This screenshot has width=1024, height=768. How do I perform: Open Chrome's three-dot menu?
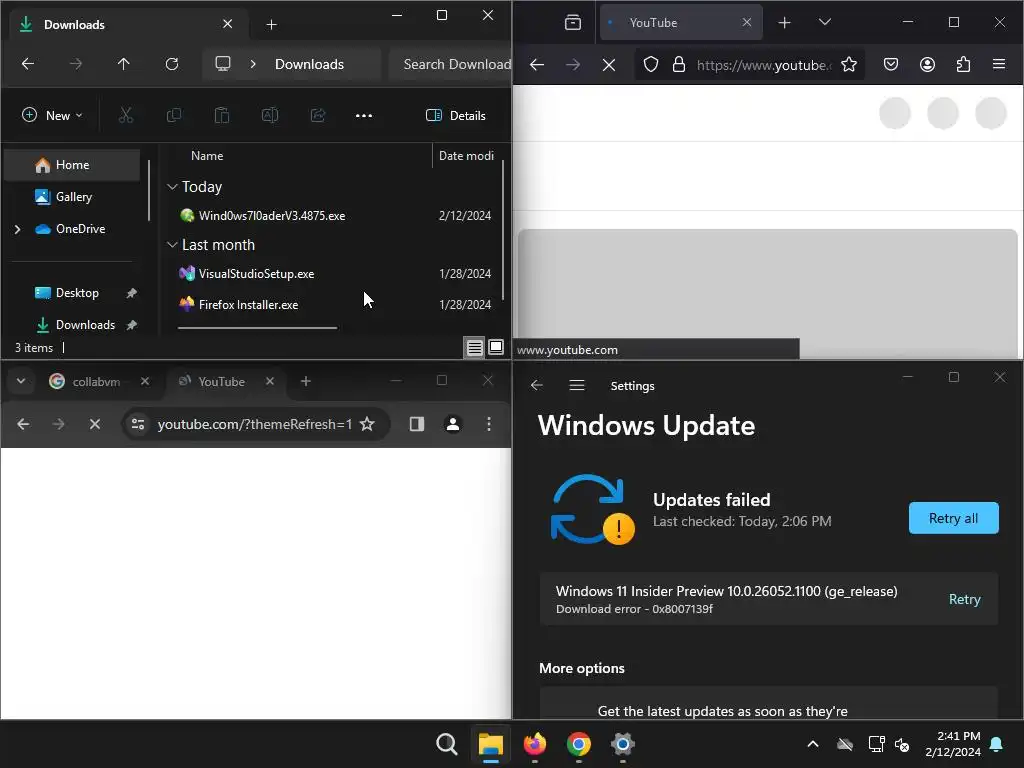click(x=488, y=424)
